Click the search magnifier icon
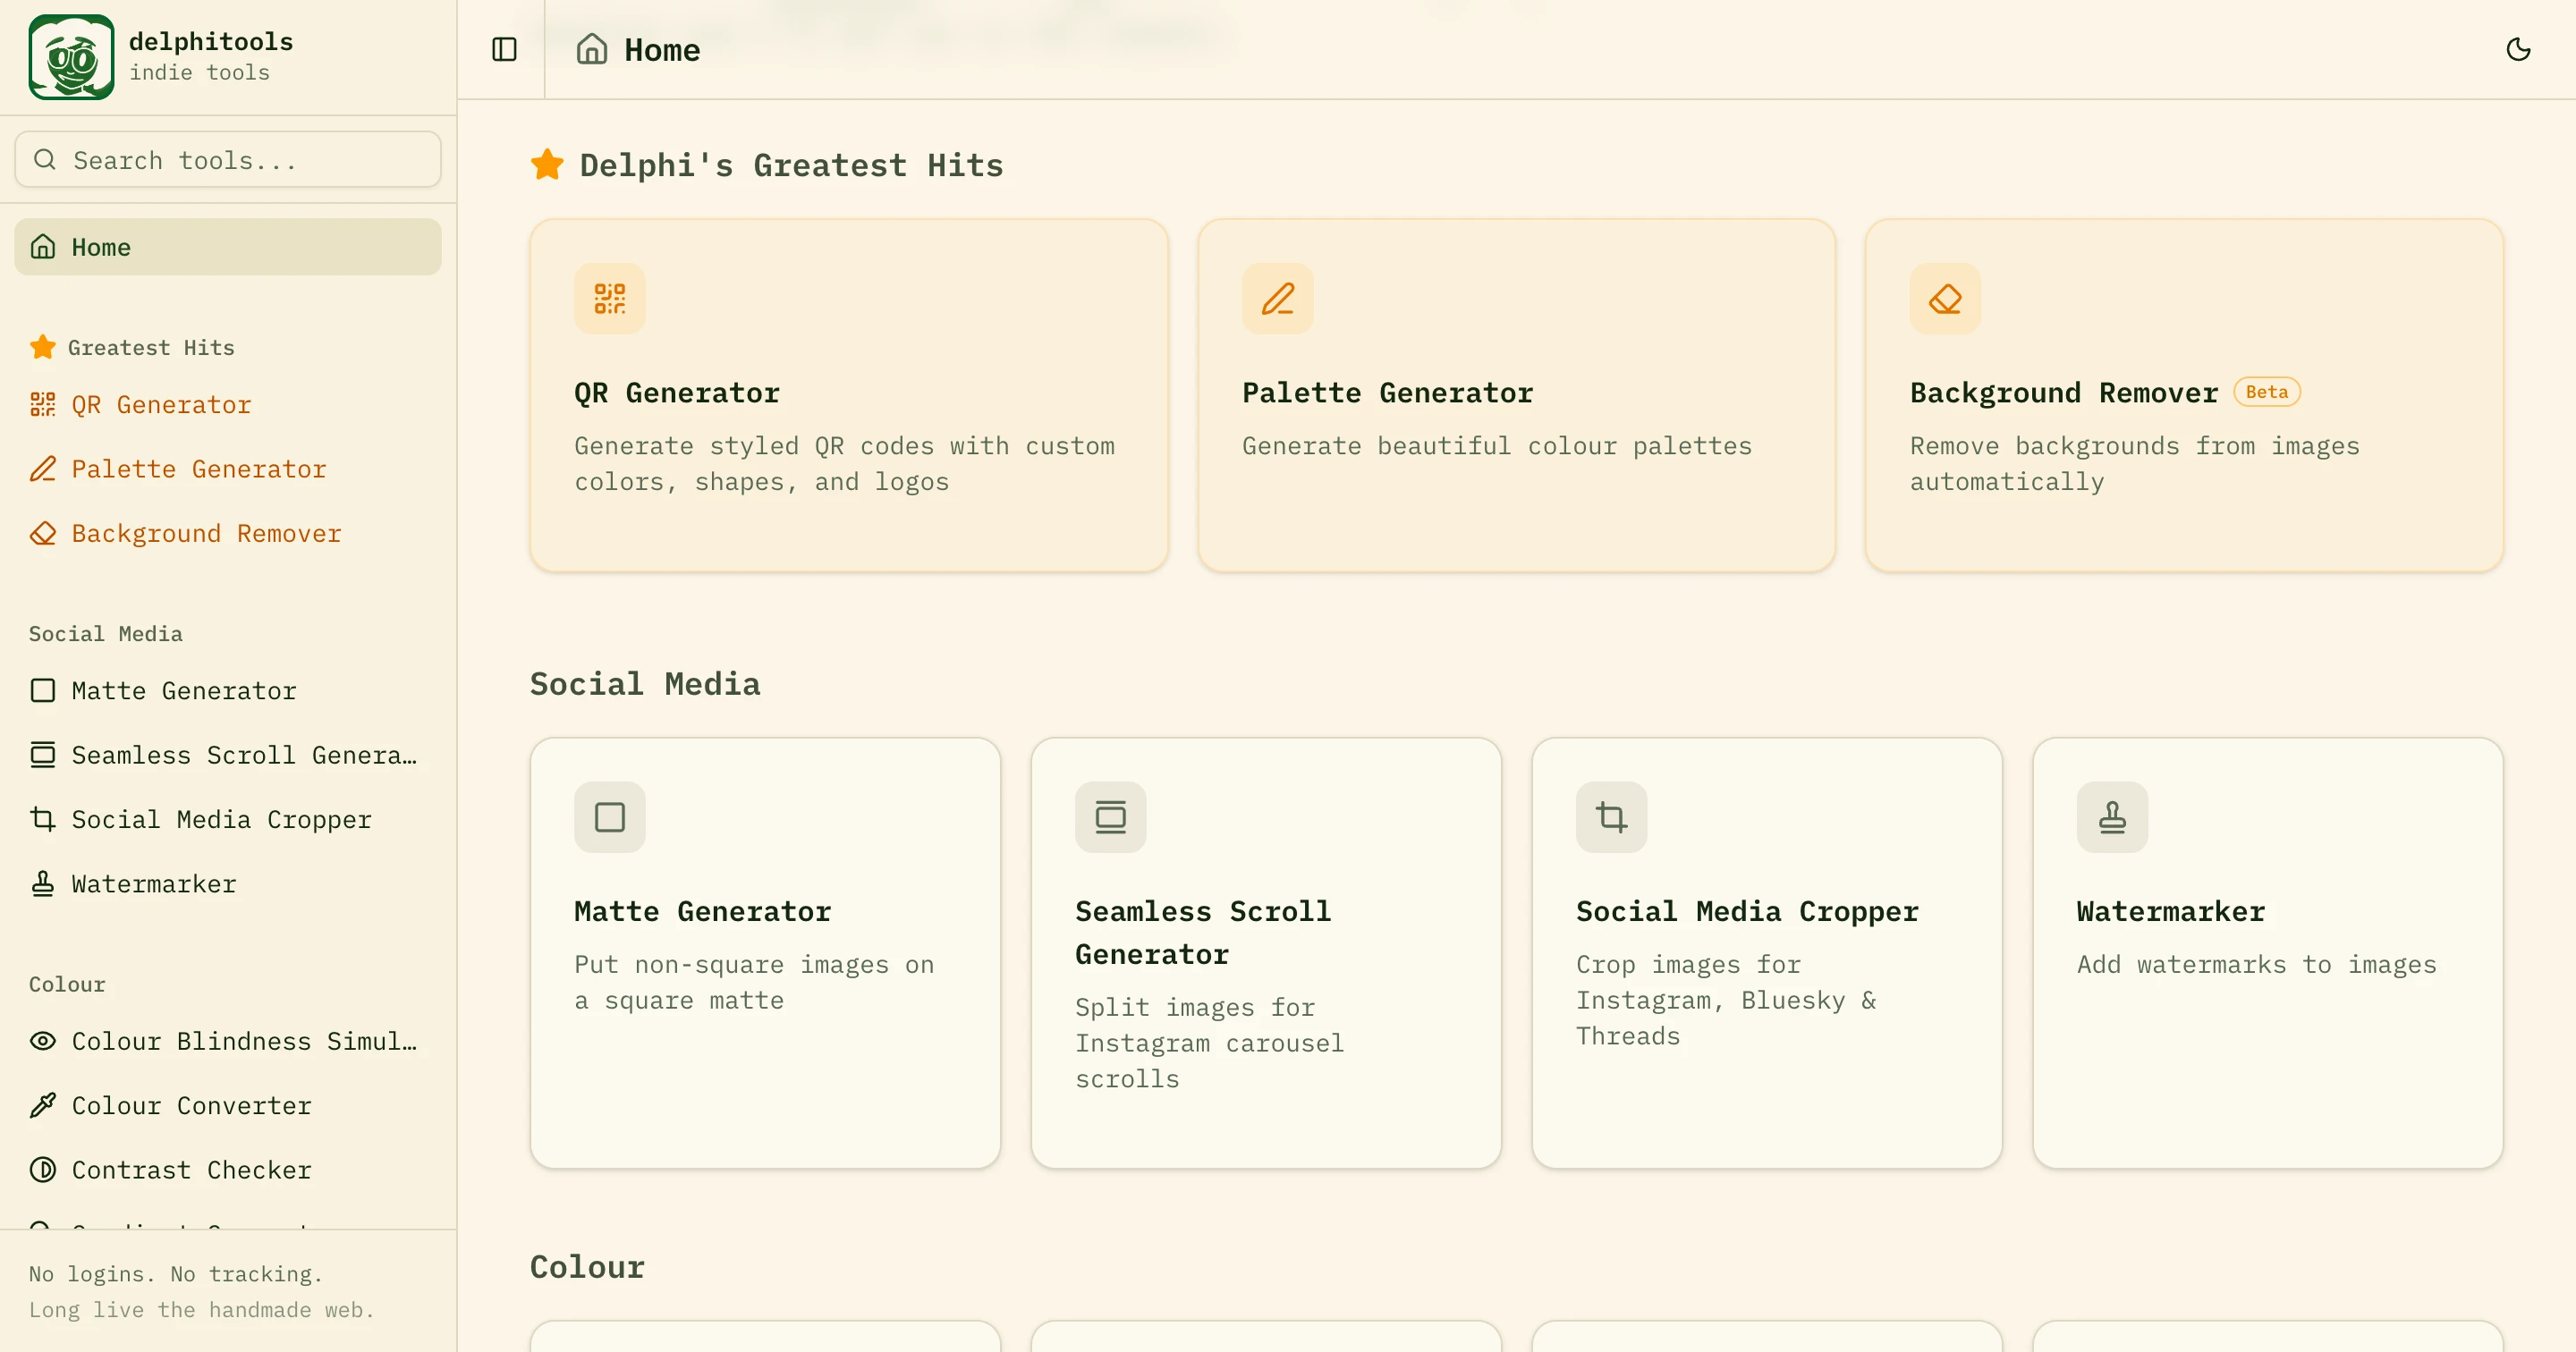 point(45,160)
